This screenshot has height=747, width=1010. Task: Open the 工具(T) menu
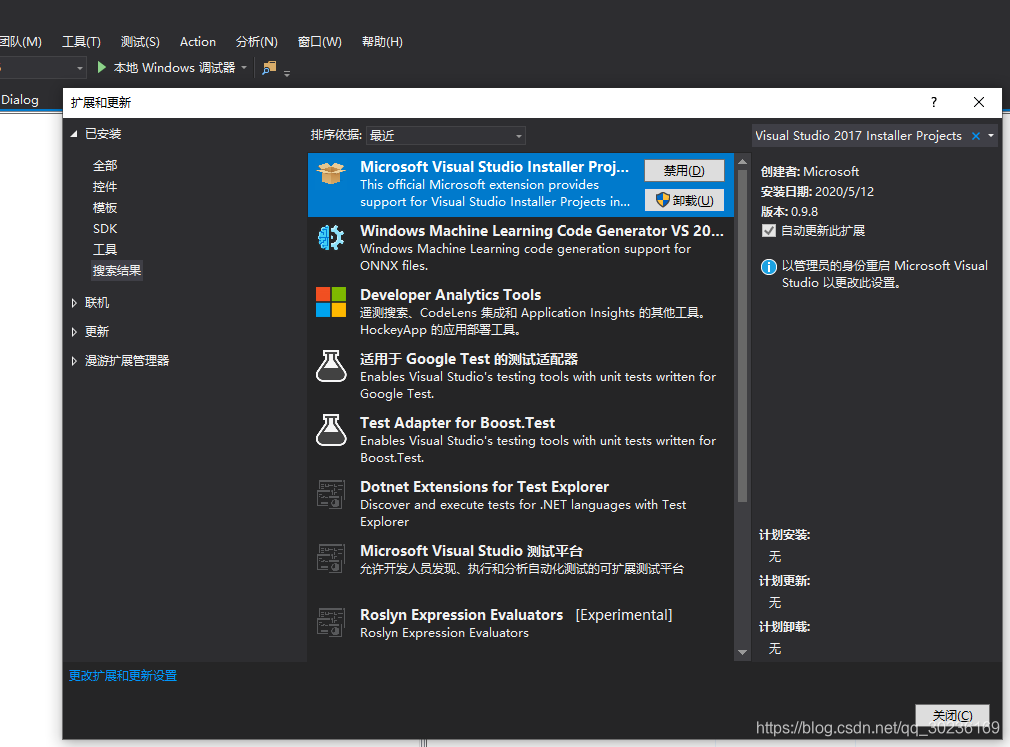click(81, 41)
